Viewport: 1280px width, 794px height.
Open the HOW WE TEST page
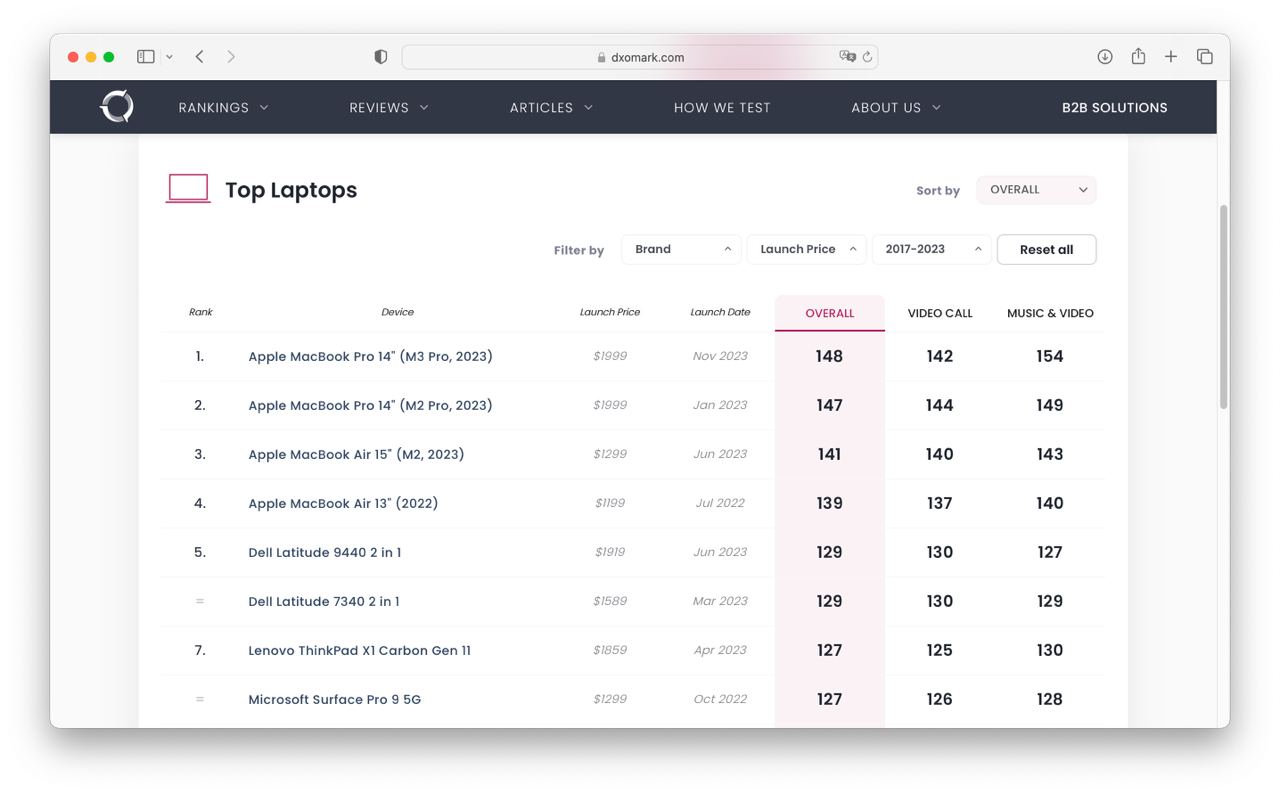point(722,108)
